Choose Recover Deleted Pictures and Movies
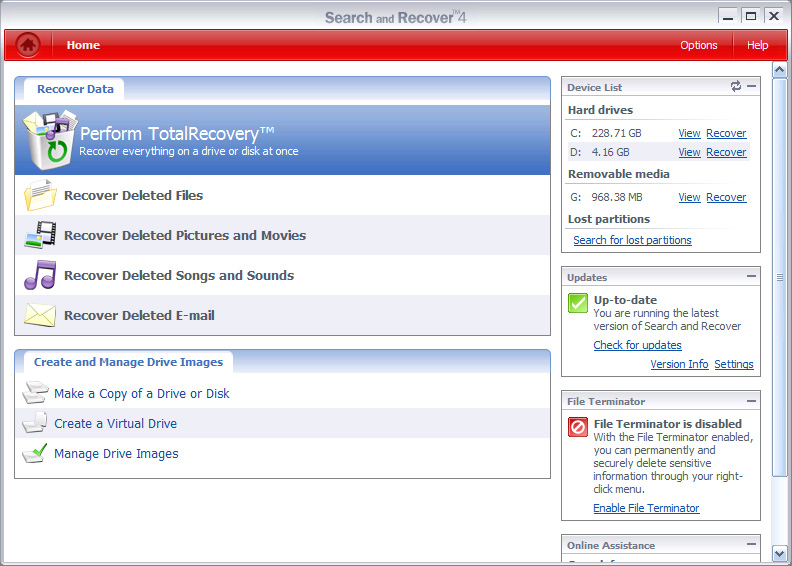792x566 pixels. pyautogui.click(x=282, y=235)
